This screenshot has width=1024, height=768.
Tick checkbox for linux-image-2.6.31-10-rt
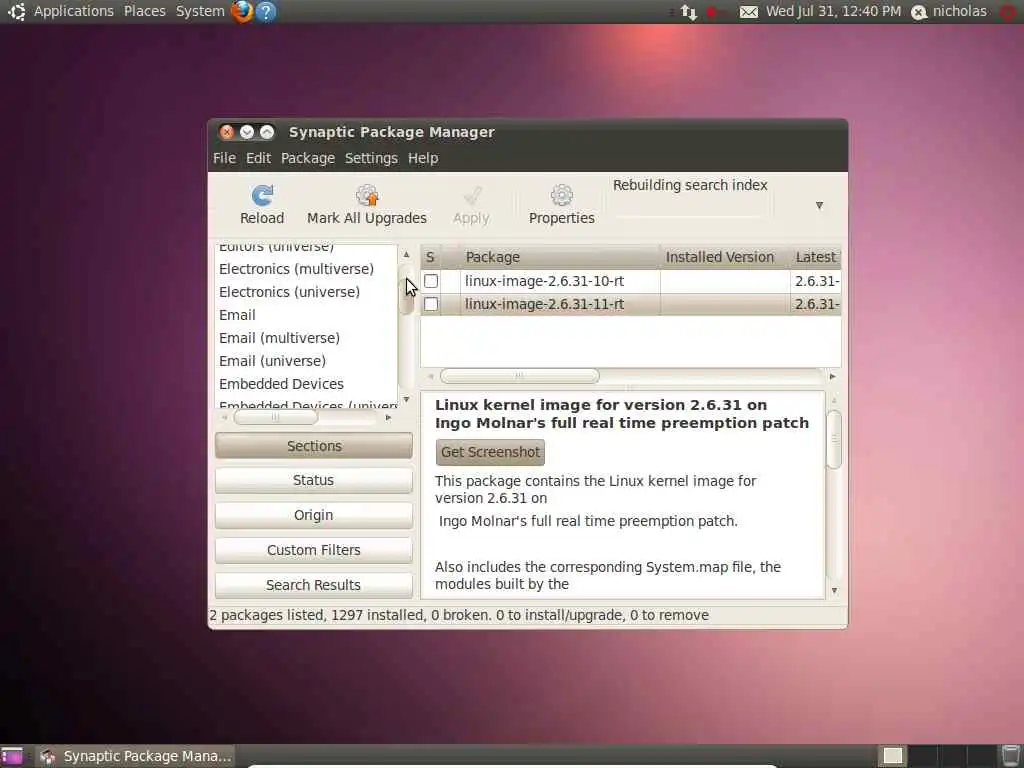pos(431,281)
